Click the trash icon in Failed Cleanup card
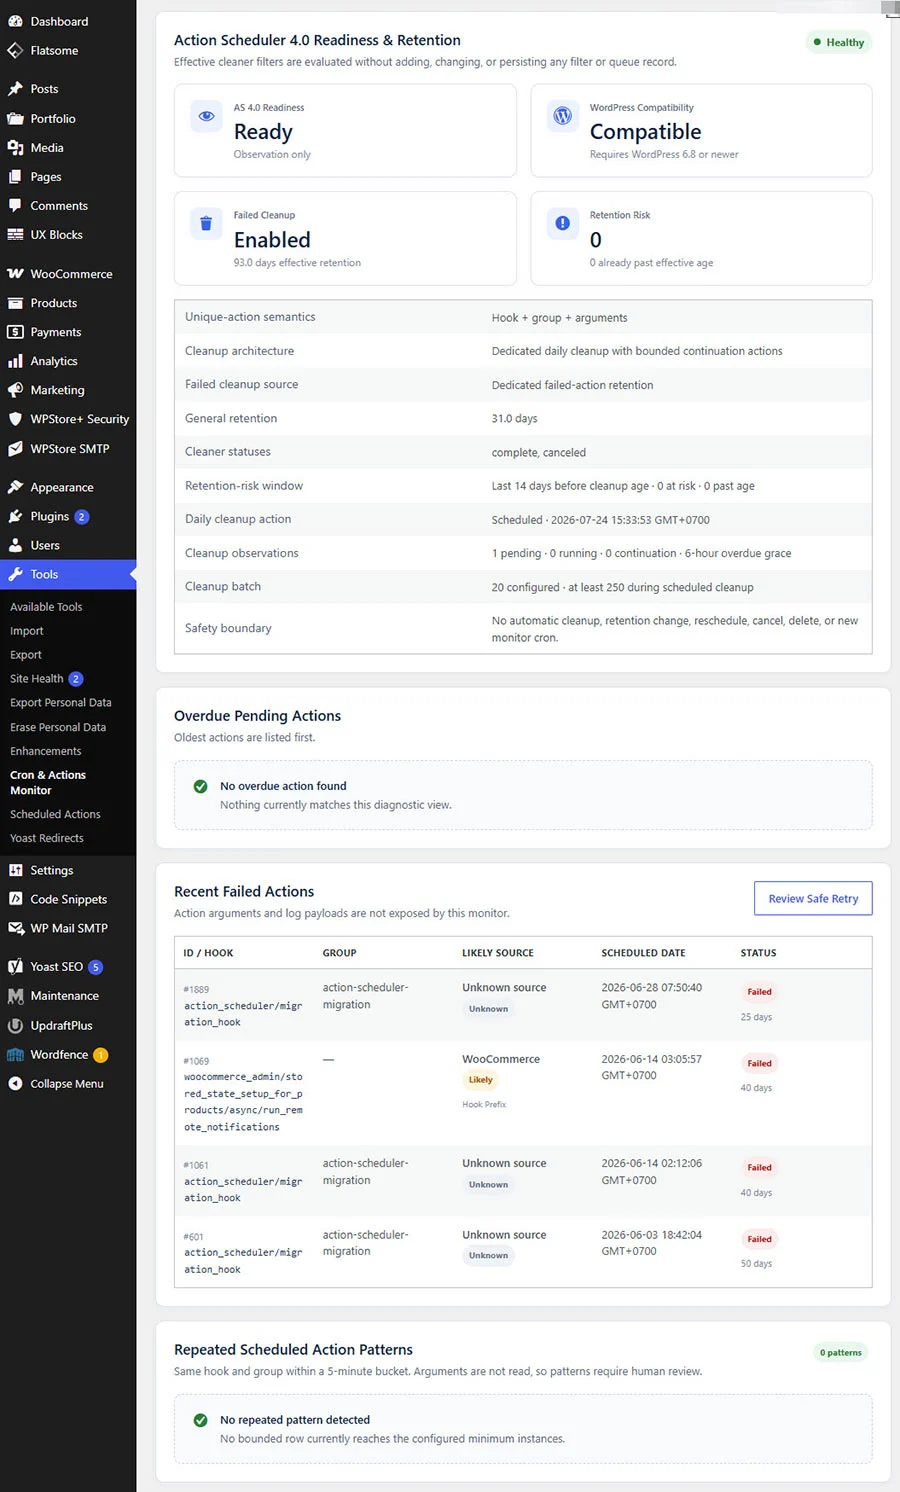The height and width of the screenshot is (1492, 900). 206,223
